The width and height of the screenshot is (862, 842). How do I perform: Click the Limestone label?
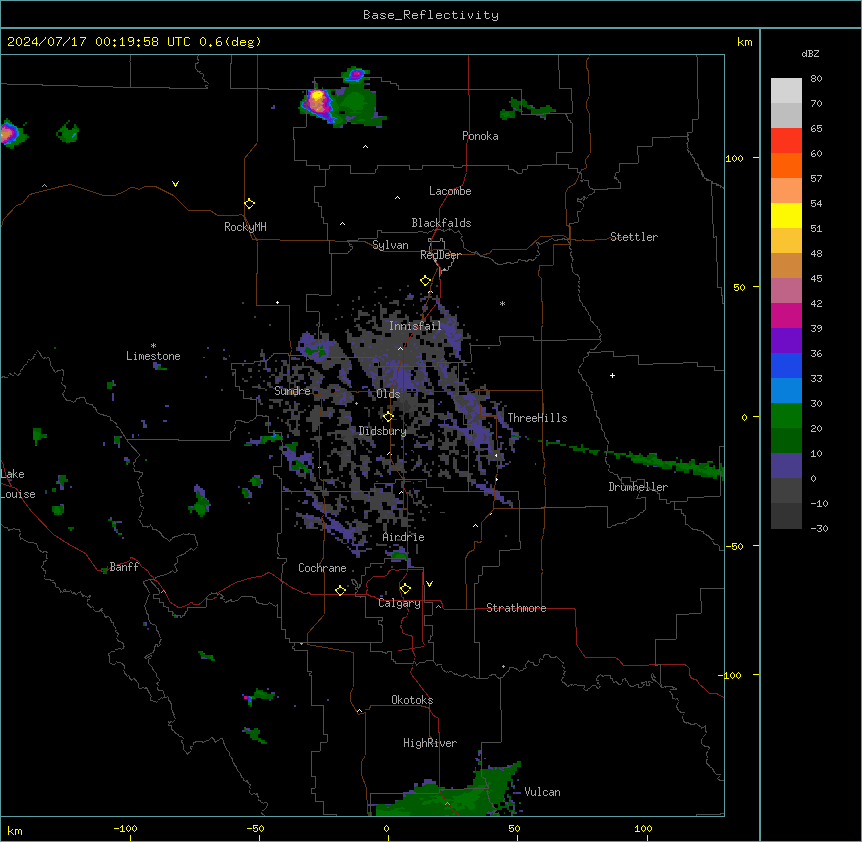point(153,356)
